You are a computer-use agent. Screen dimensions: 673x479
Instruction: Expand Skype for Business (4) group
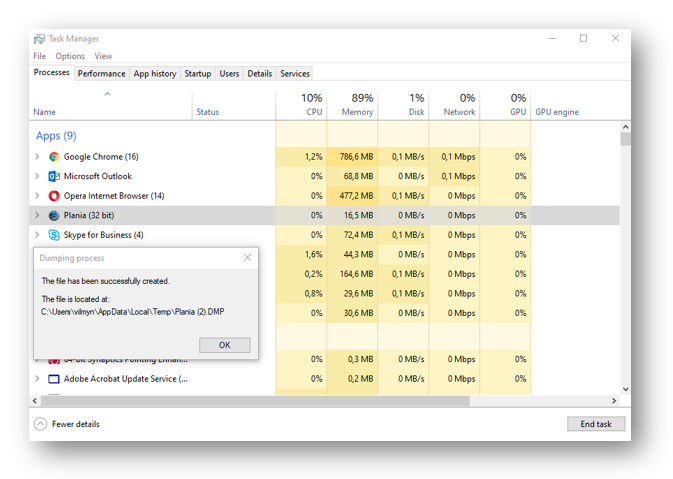point(37,235)
